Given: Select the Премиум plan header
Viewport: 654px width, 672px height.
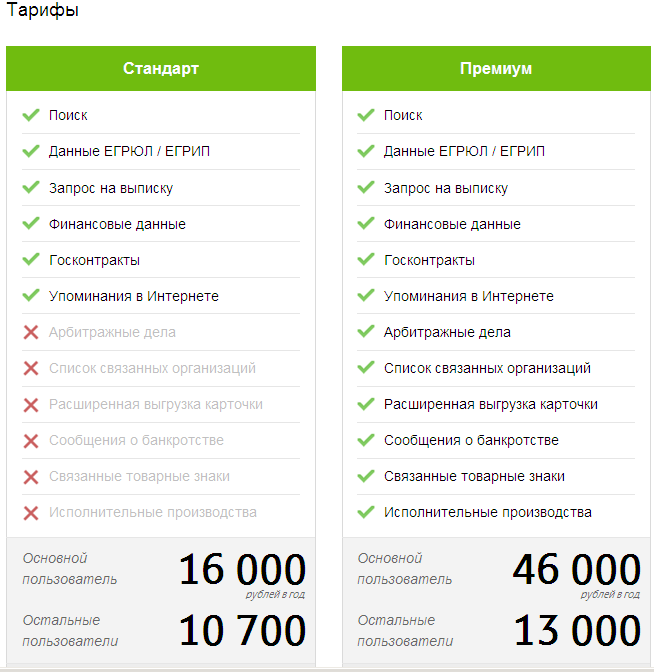Looking at the screenshot, I should click(x=496, y=69).
